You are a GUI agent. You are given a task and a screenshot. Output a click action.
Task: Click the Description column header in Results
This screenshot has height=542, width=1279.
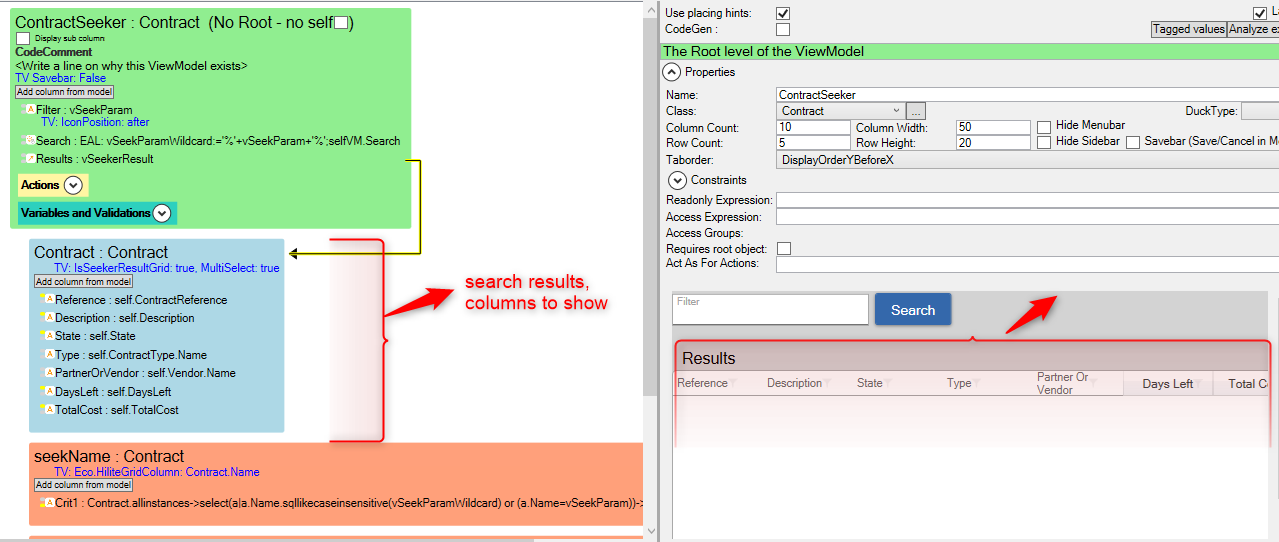[x=794, y=384]
